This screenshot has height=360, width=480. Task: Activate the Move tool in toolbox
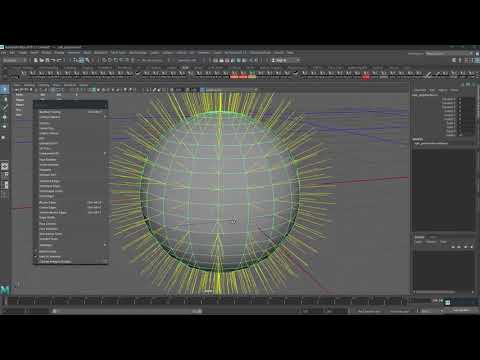point(4,117)
